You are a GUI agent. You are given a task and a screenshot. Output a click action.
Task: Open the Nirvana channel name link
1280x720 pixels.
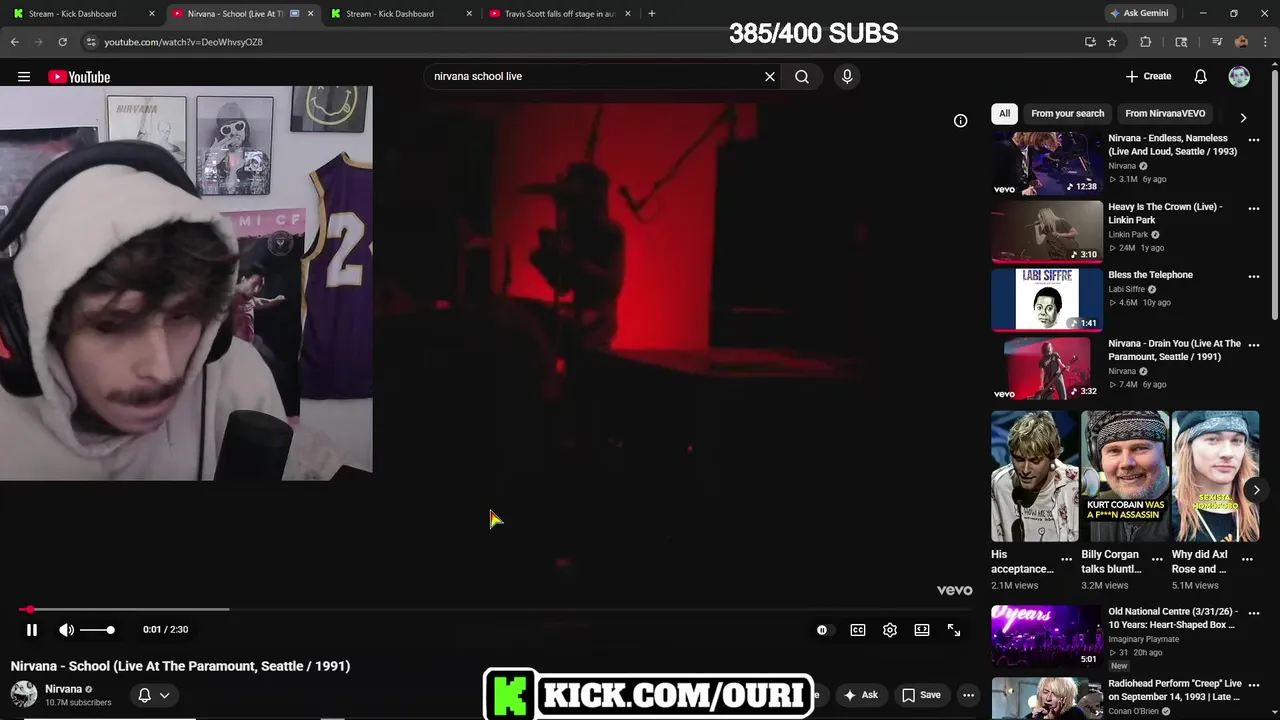pyautogui.click(x=63, y=689)
